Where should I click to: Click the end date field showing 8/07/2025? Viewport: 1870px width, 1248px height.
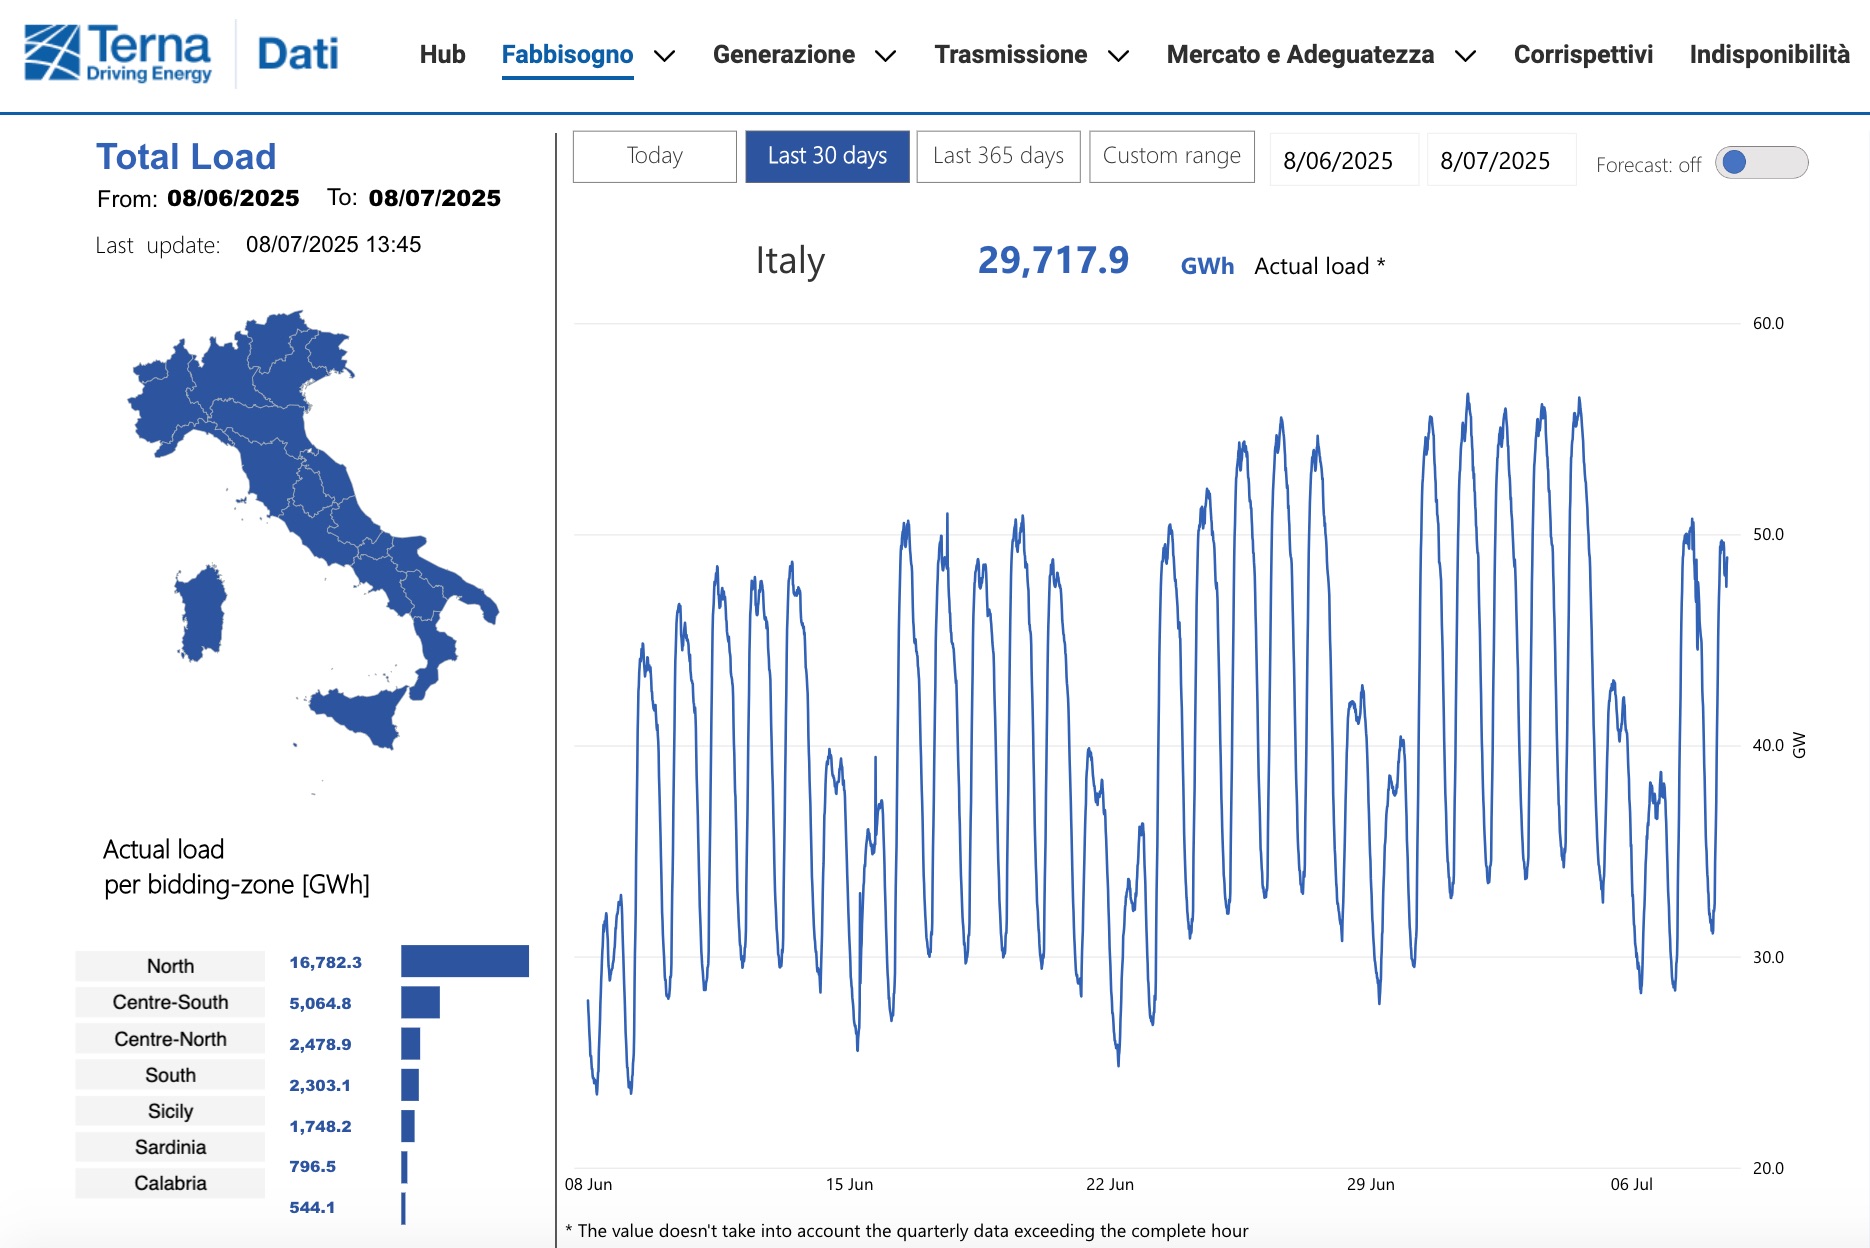(x=1499, y=160)
